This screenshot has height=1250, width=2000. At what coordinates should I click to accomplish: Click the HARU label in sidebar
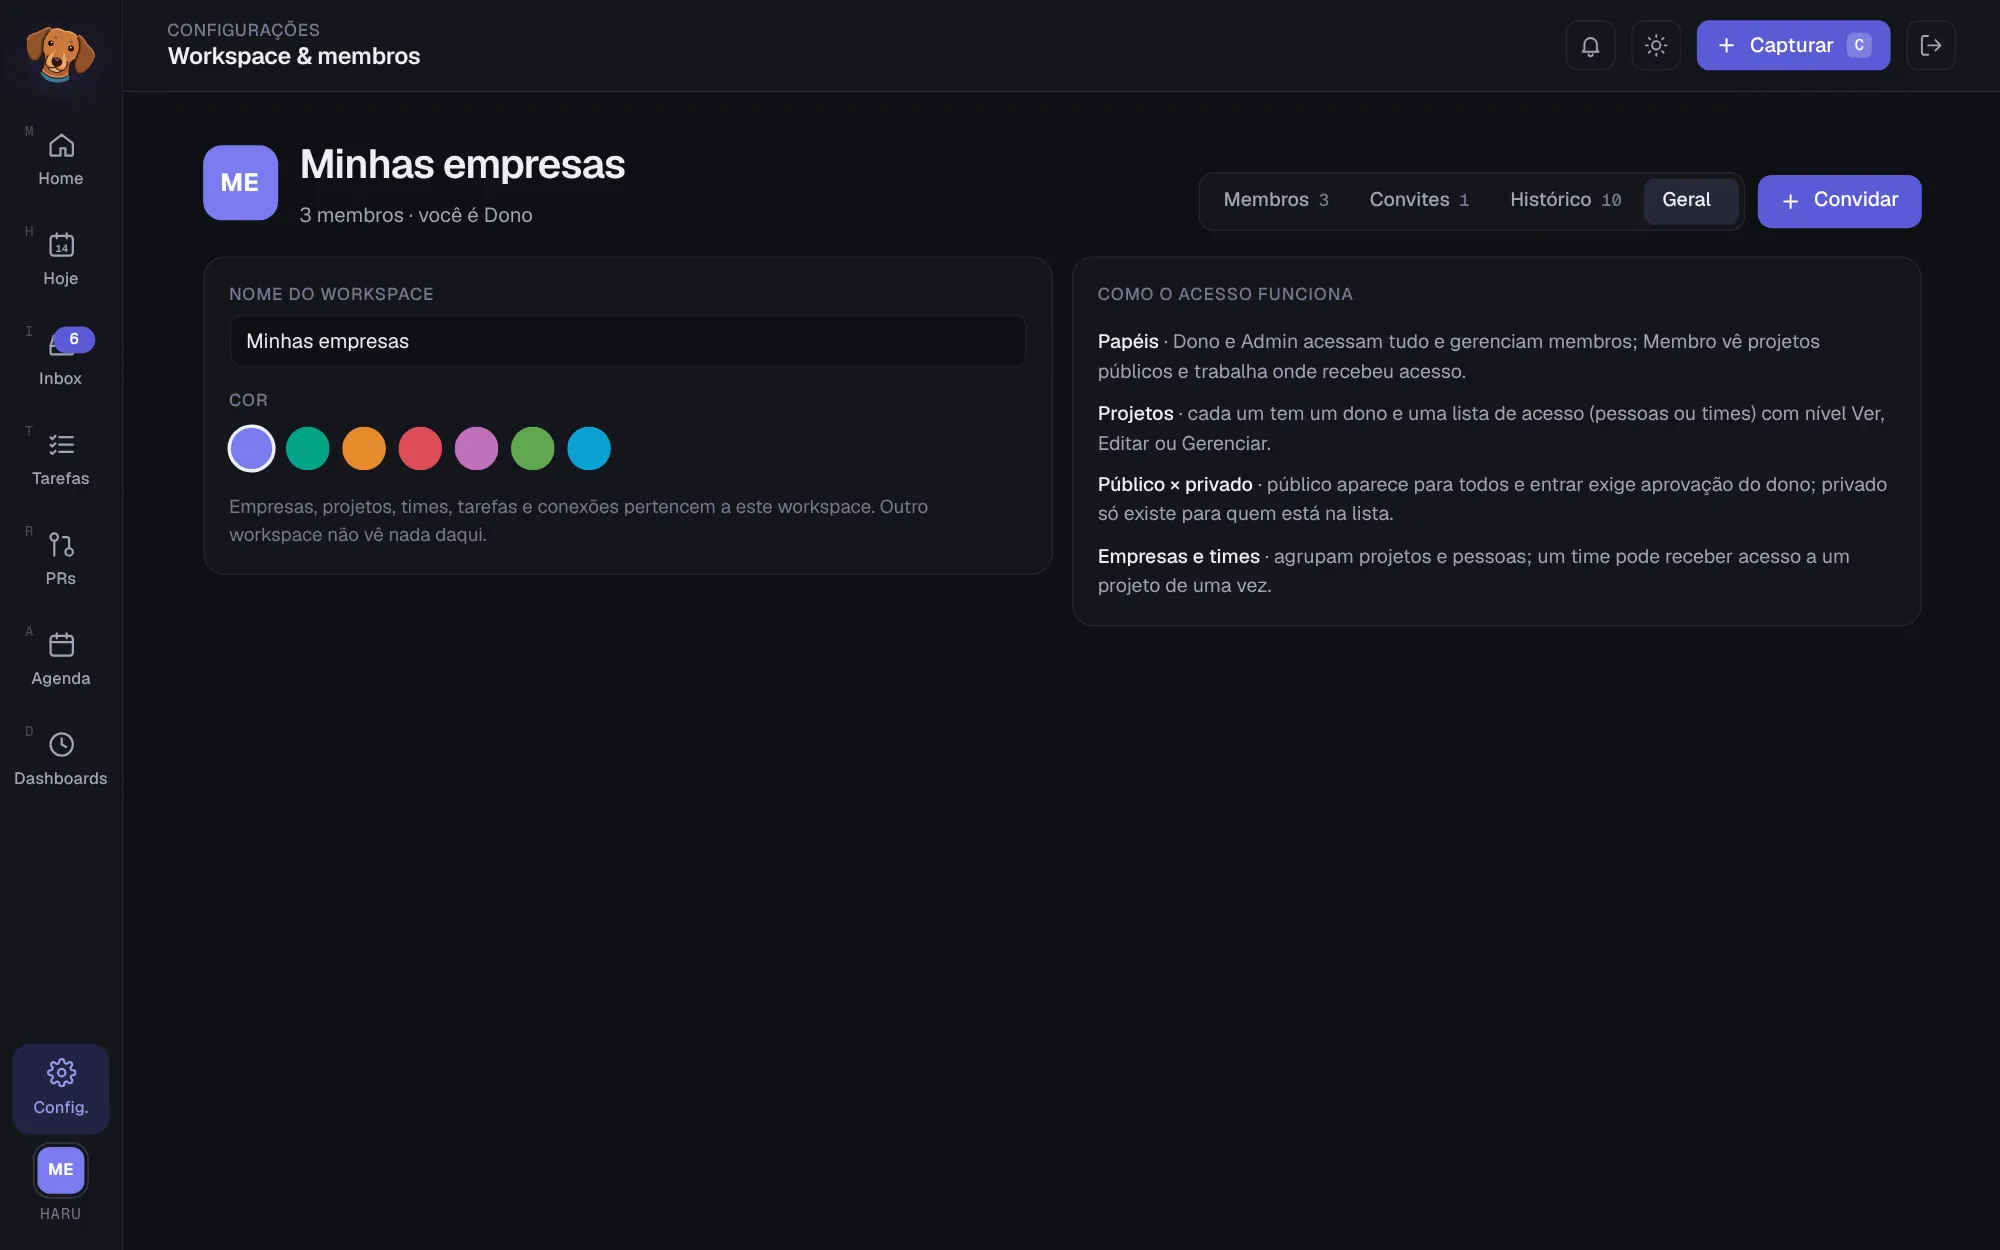point(60,1214)
